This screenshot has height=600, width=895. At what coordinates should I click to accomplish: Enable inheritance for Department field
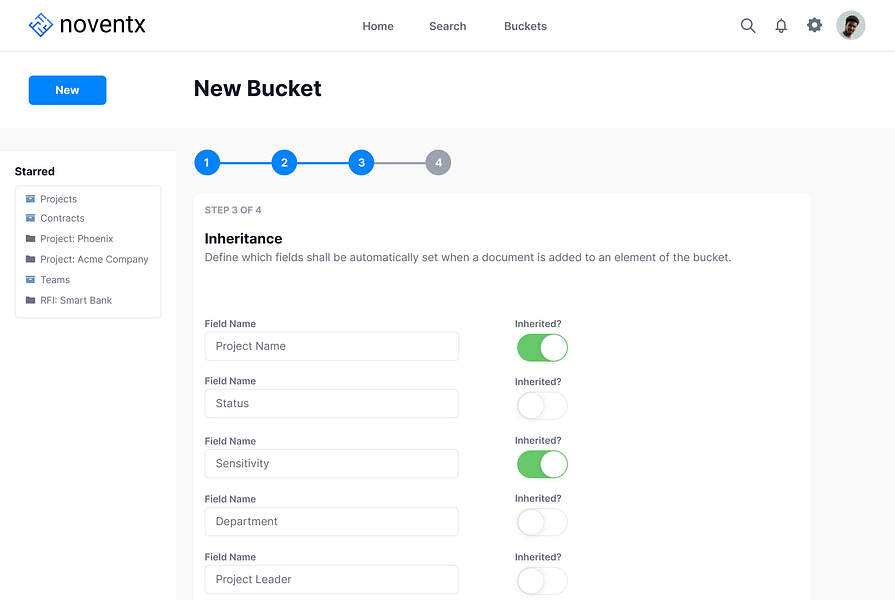coord(542,522)
